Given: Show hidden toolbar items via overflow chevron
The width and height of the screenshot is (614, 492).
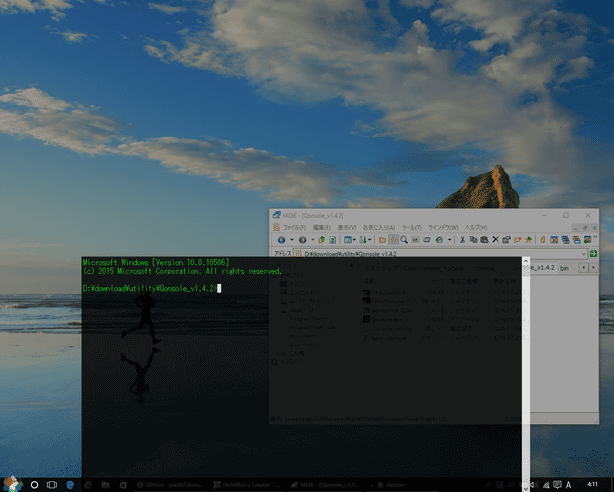Looking at the screenshot, I should click(595, 237).
